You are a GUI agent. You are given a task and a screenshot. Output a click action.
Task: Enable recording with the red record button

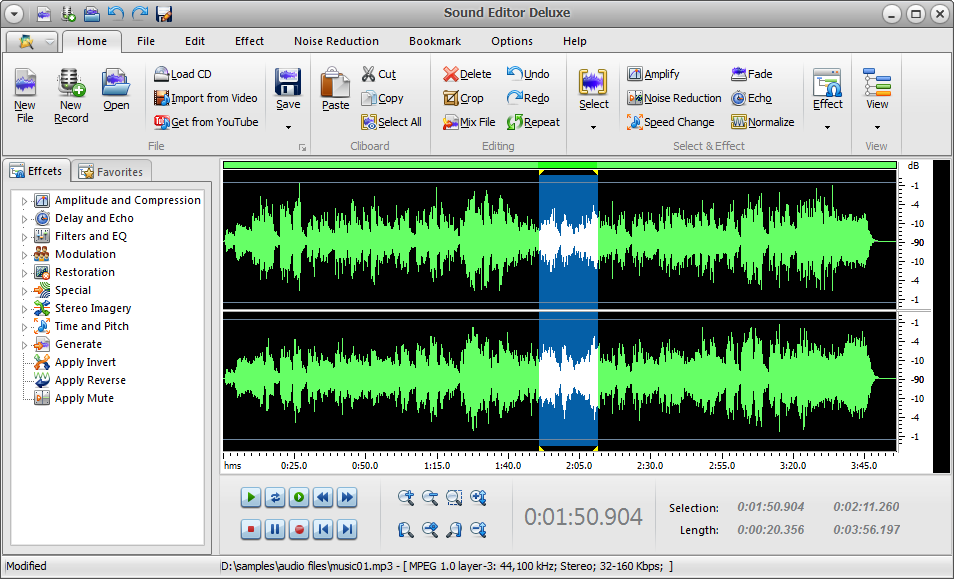coord(298,528)
